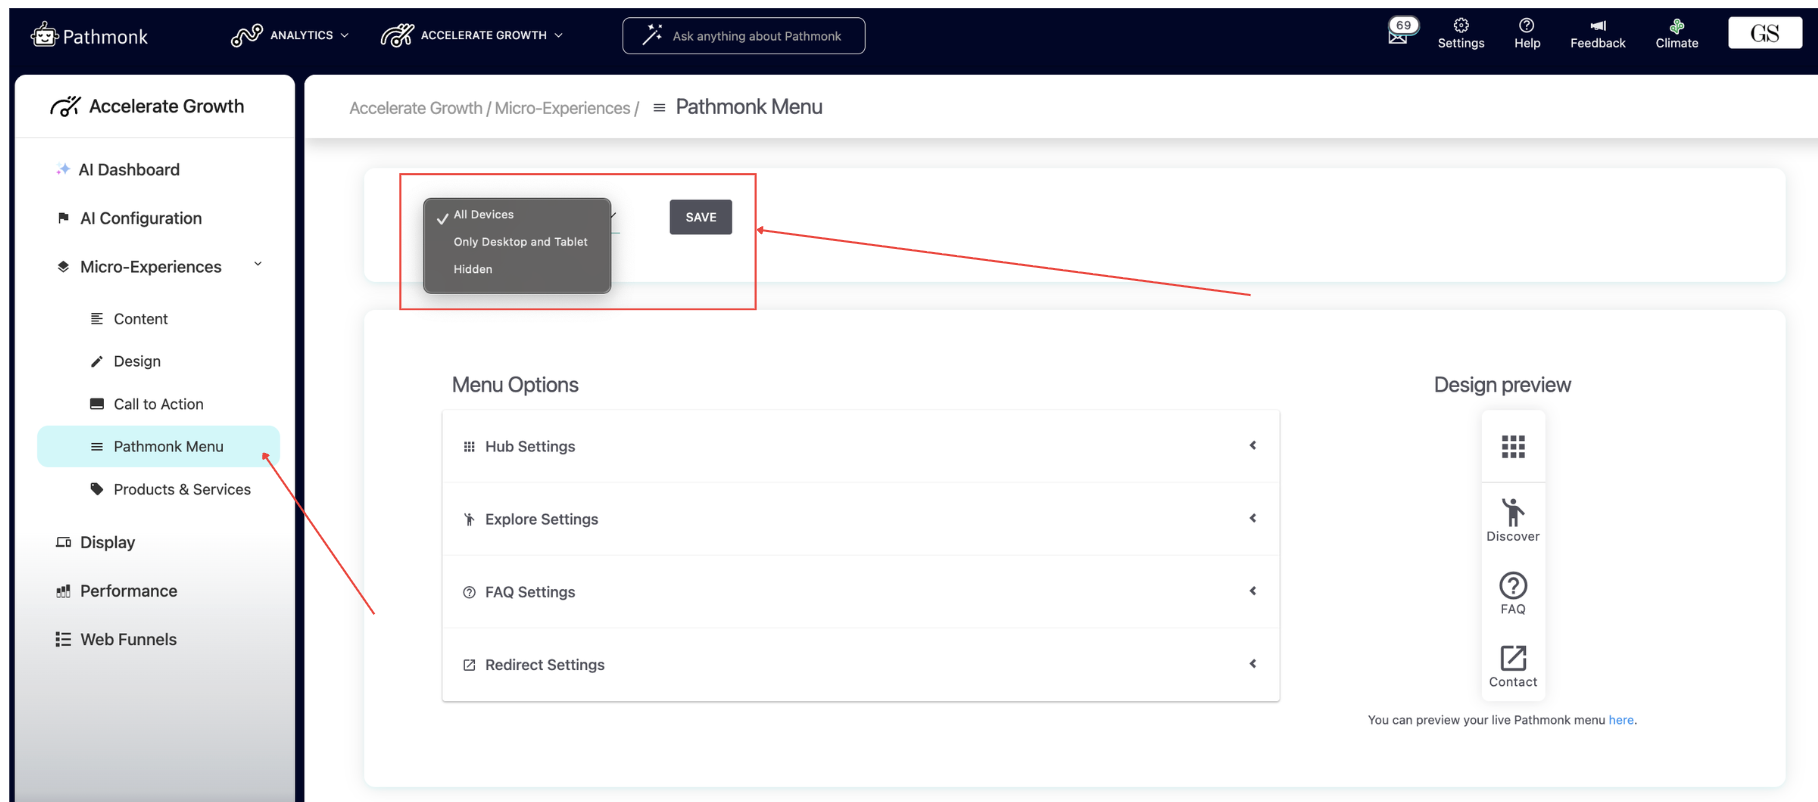Click the Menu Options heading
Viewport: 1818px width, 802px height.
[515, 385]
